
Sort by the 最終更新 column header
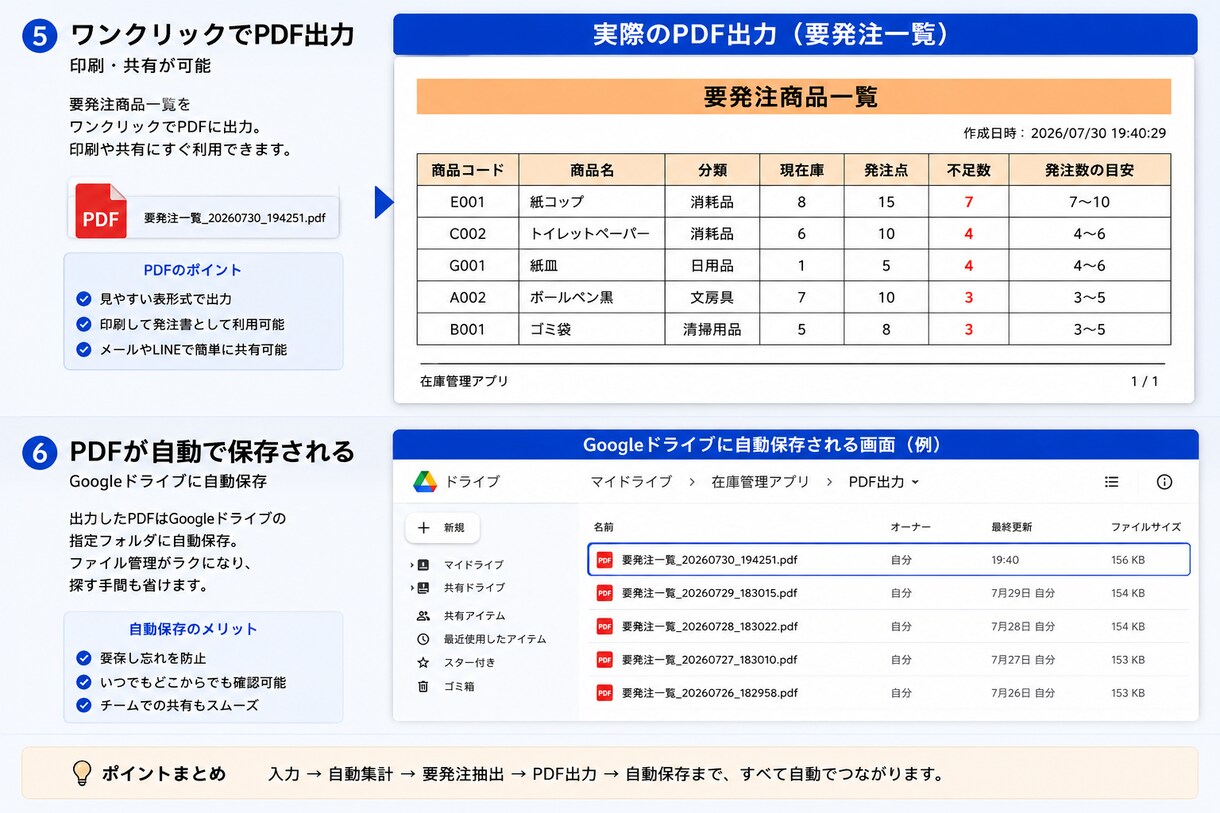tap(1011, 527)
